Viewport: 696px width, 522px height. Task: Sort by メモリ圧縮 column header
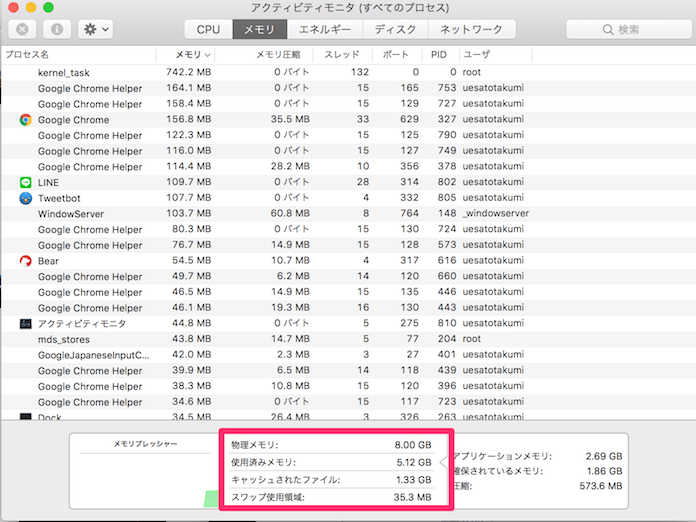pyautogui.click(x=264, y=55)
